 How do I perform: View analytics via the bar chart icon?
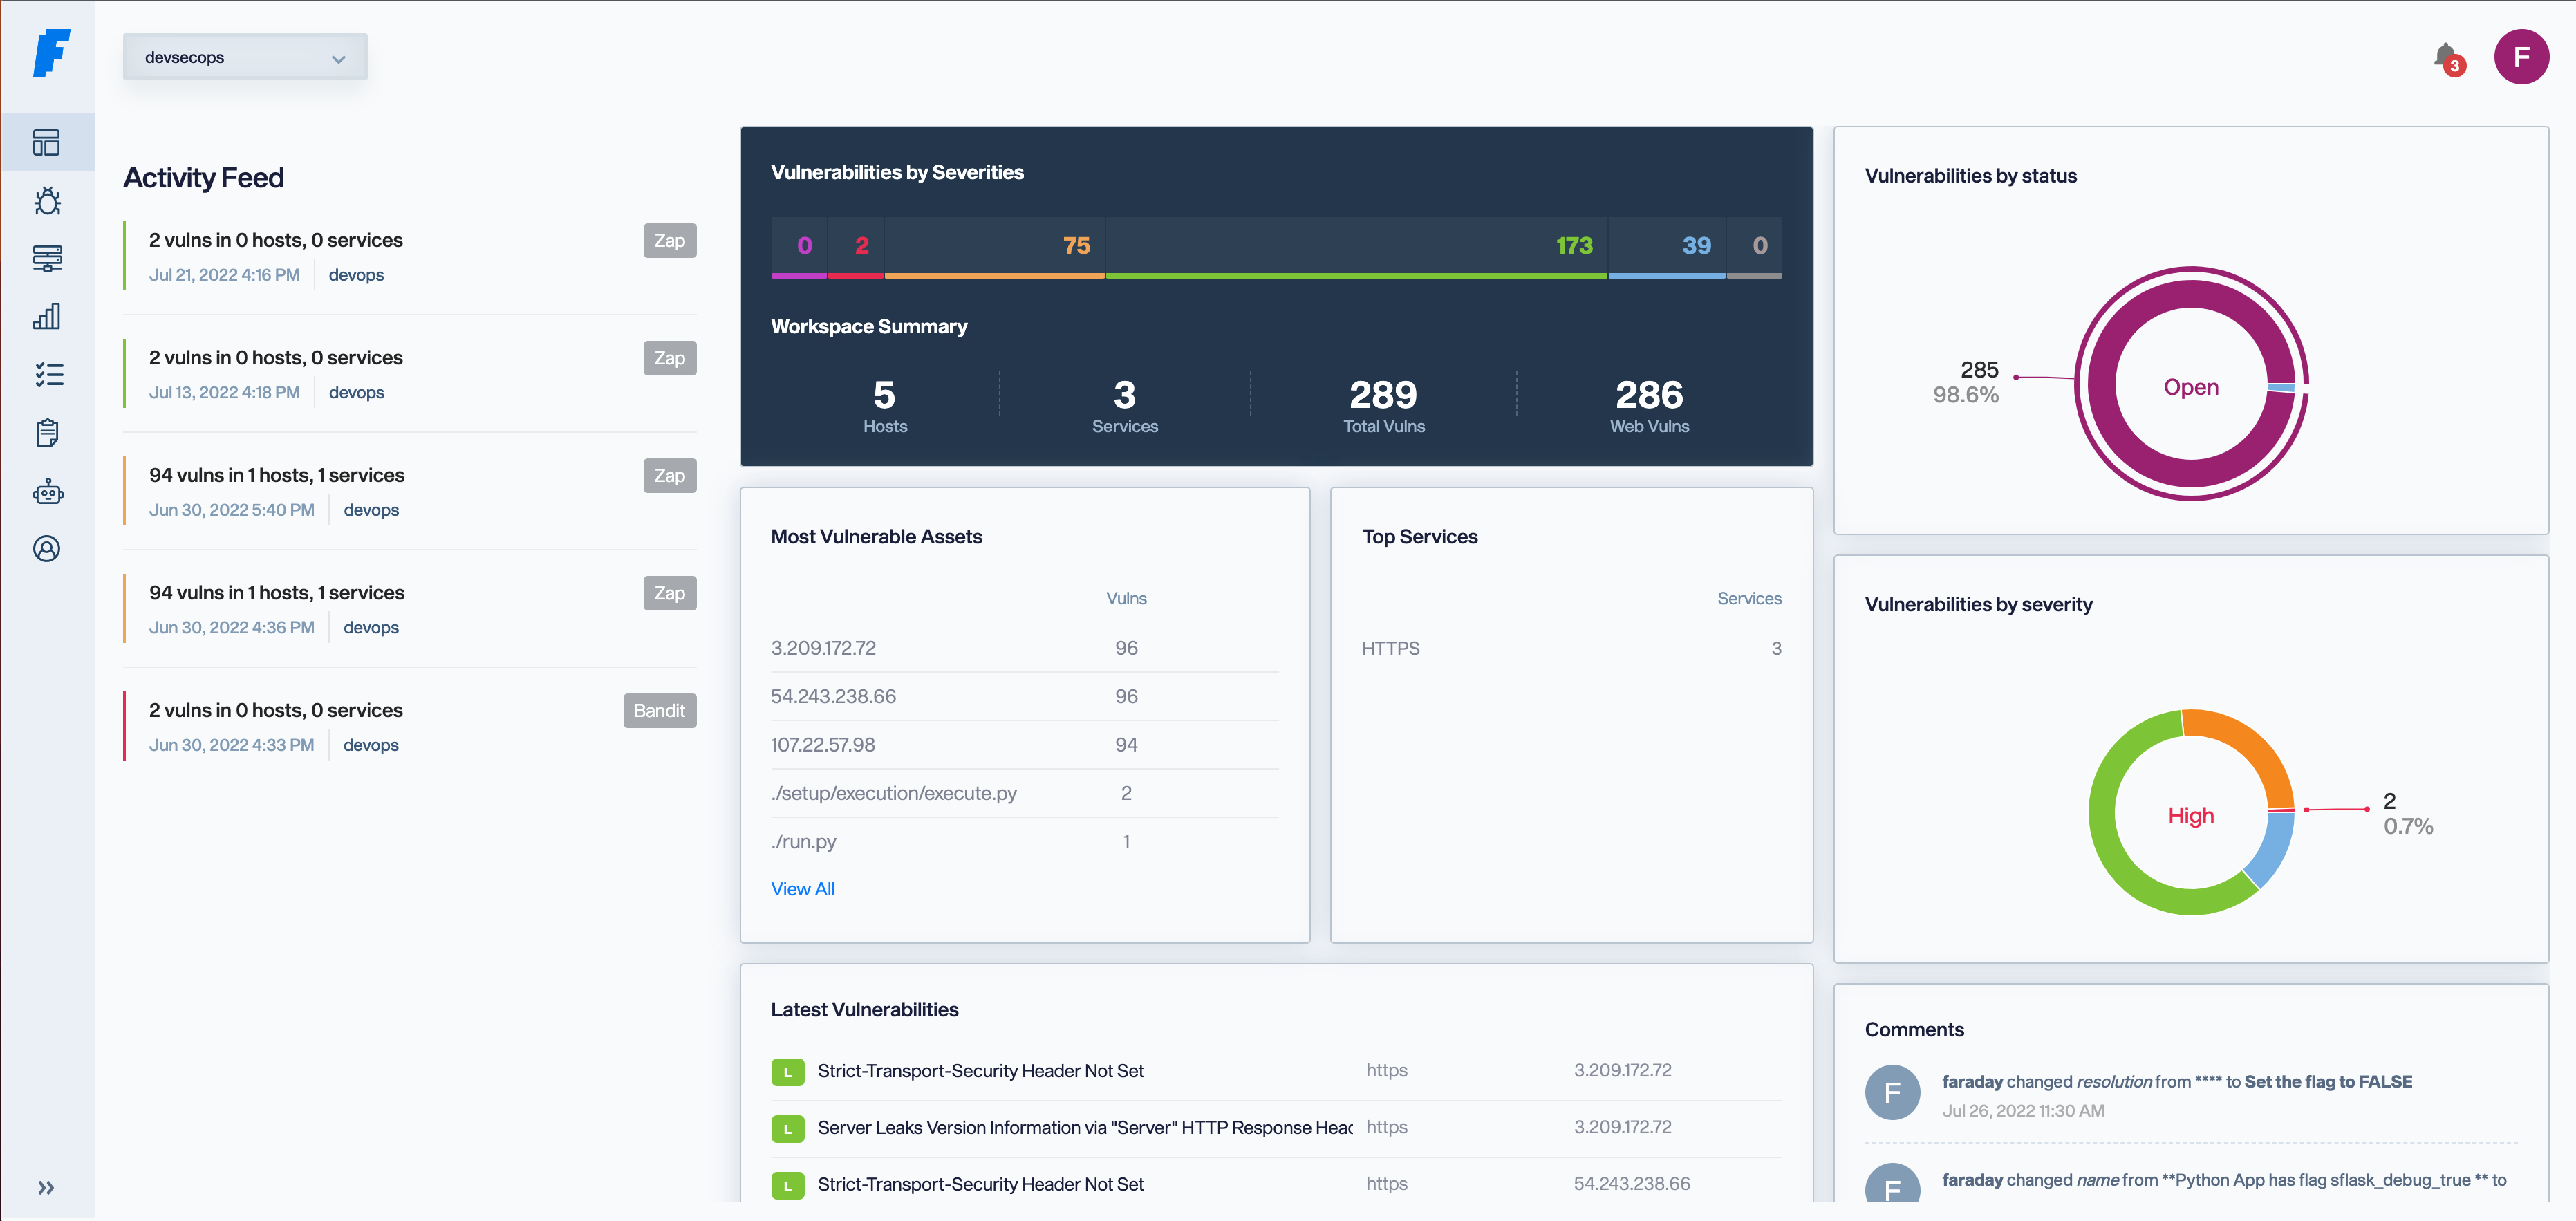[47, 316]
